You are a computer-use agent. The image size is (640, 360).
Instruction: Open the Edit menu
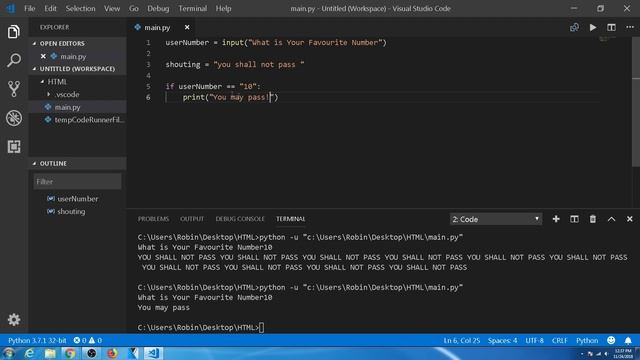(x=51, y=9)
